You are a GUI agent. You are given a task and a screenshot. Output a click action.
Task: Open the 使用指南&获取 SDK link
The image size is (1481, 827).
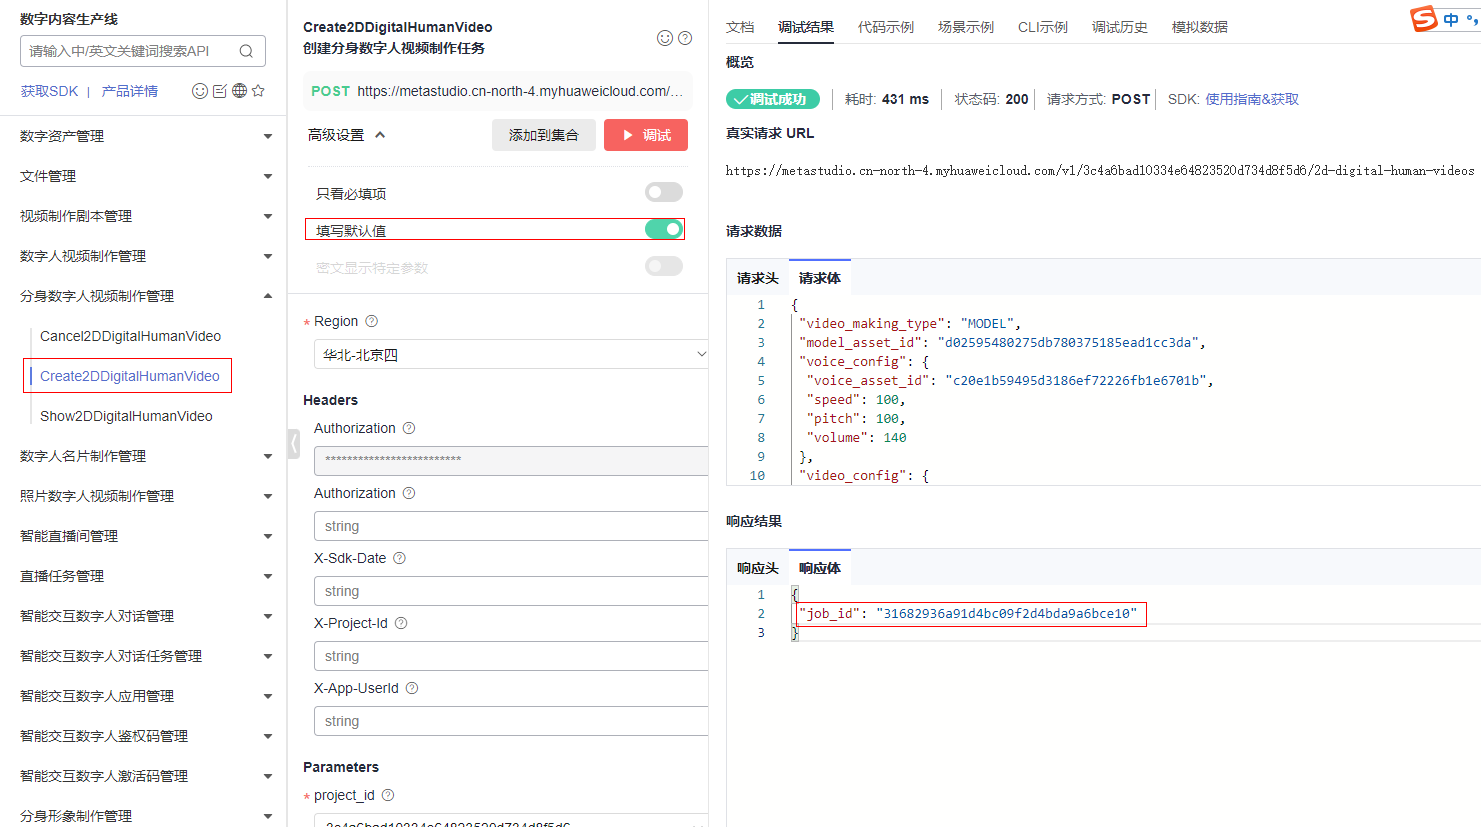pos(1252,99)
